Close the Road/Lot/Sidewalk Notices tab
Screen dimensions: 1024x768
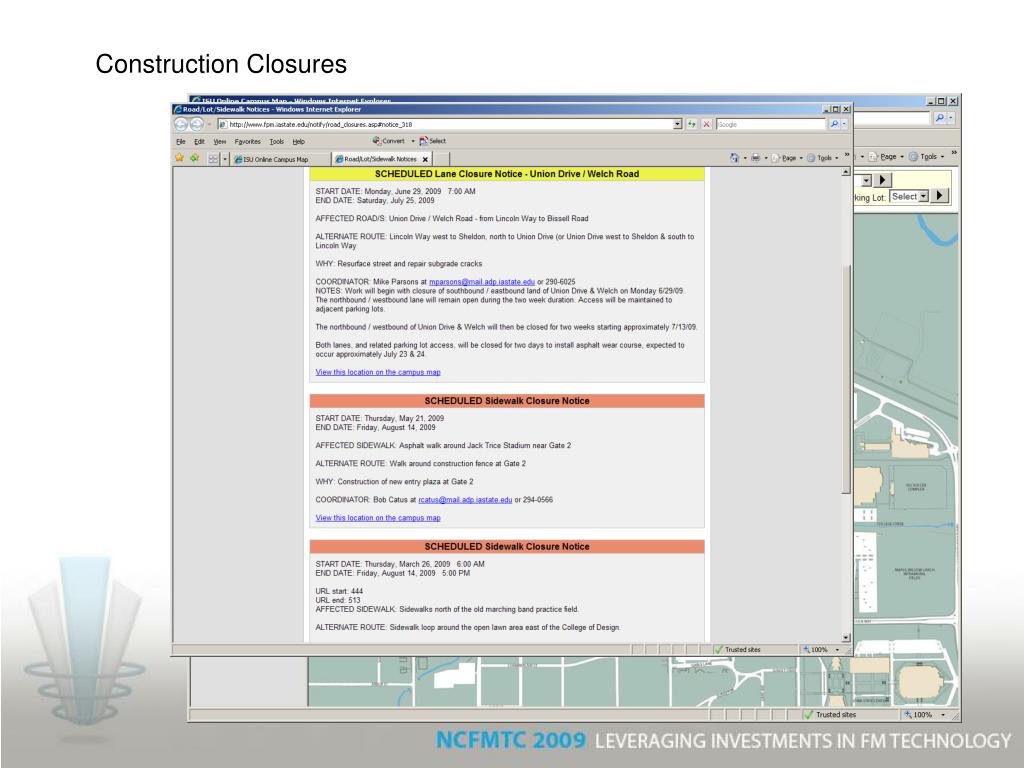pyautogui.click(x=425, y=159)
